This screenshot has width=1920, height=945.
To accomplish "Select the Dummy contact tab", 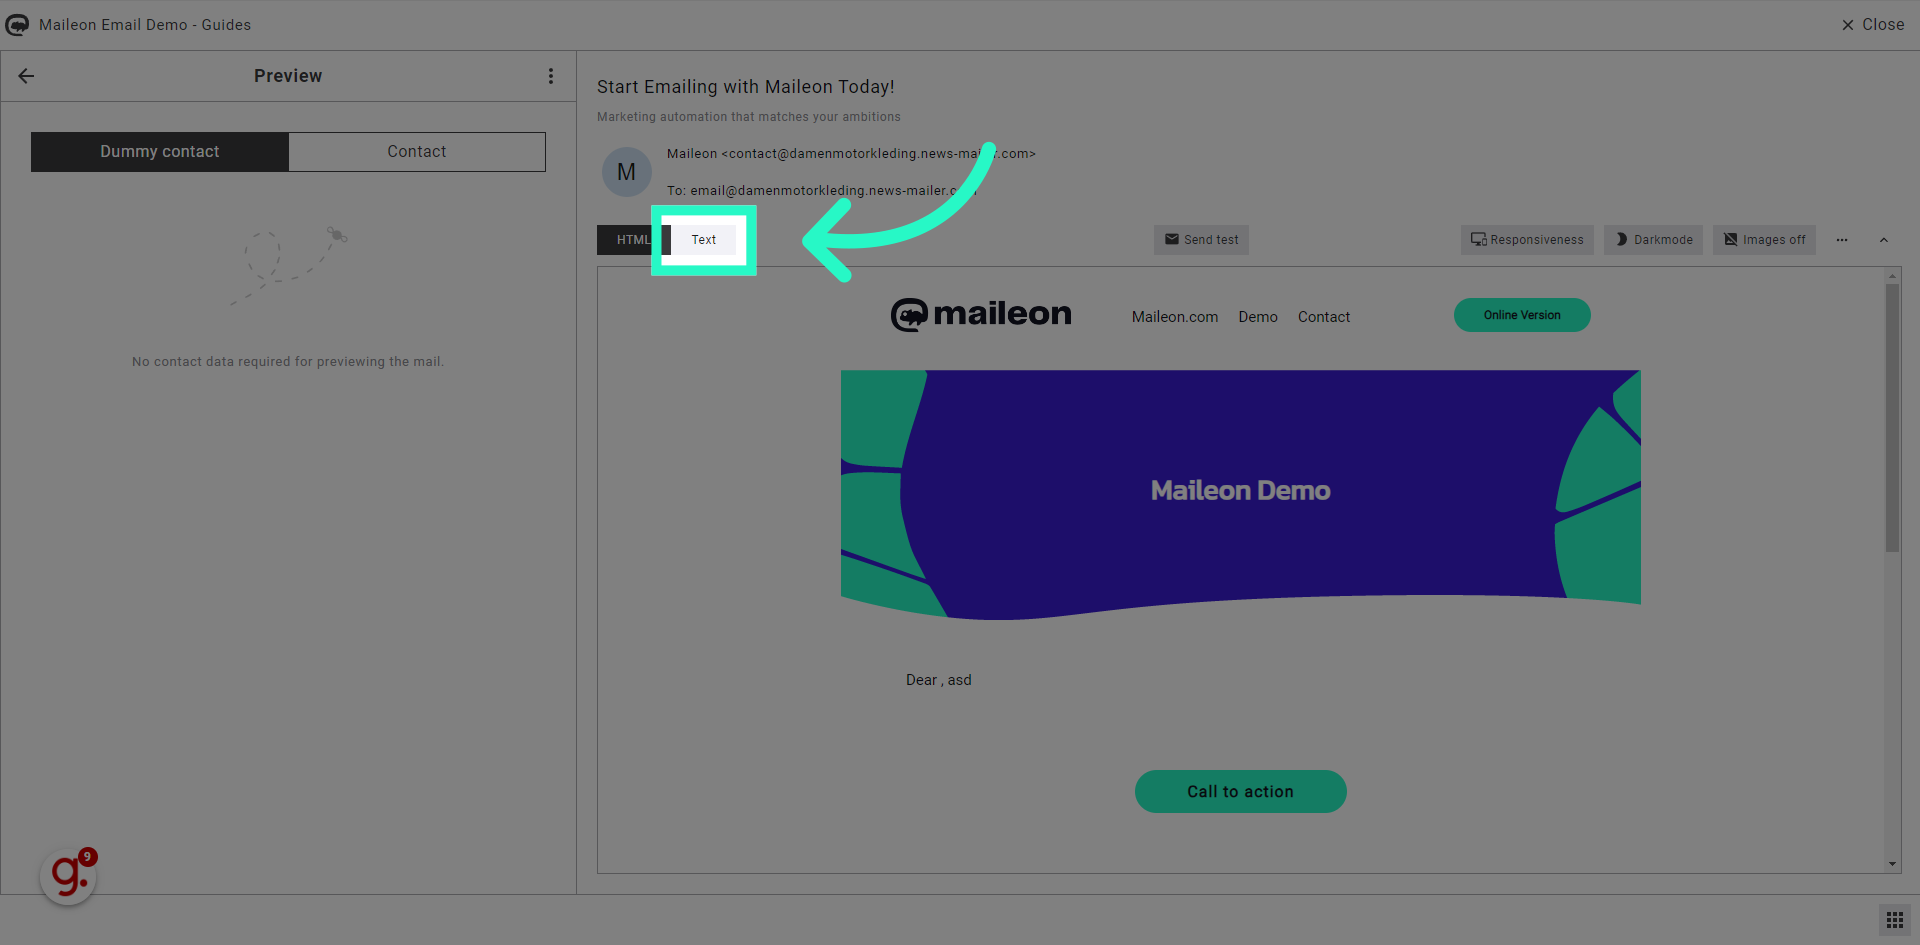I will (160, 152).
